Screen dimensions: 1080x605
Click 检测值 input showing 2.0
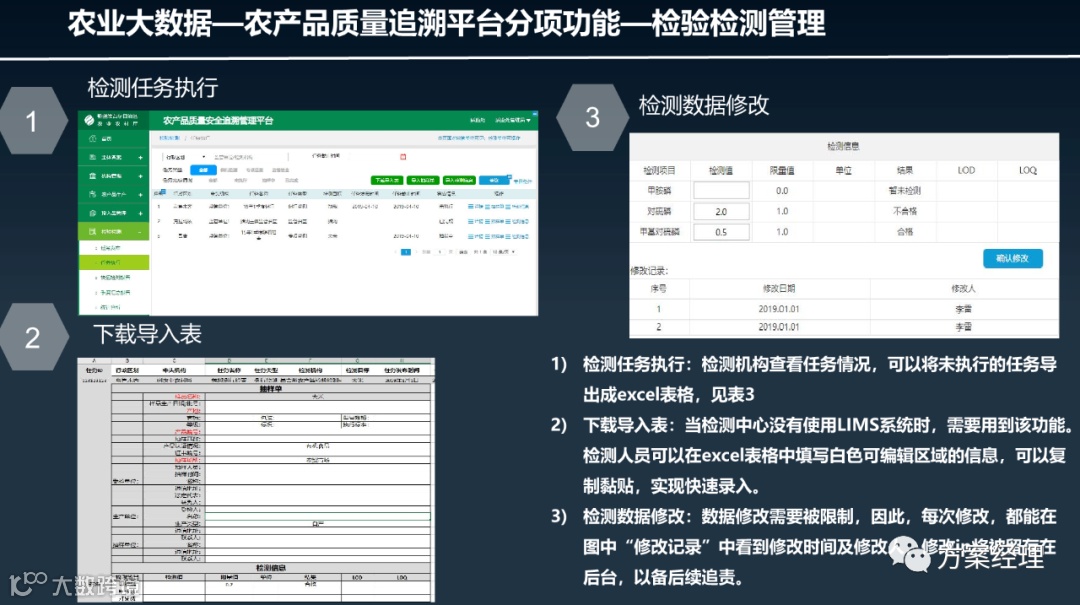[721, 212]
